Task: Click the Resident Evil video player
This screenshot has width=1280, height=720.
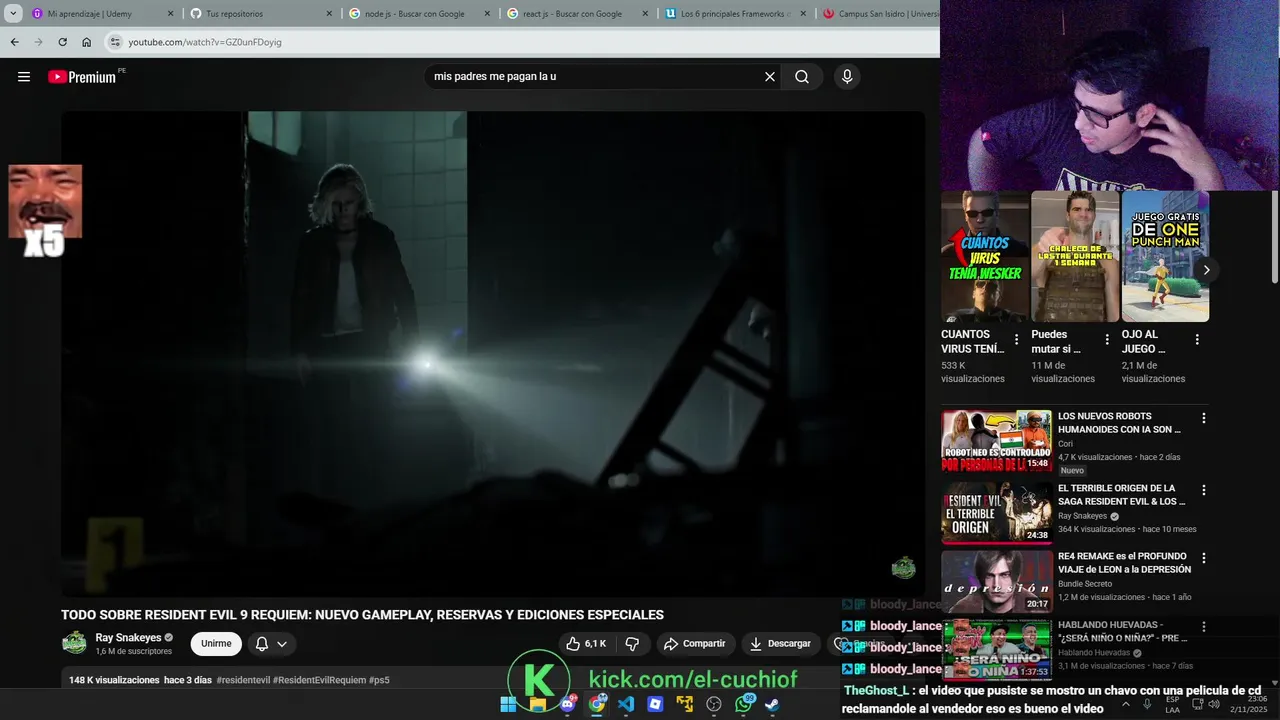Action: pos(493,354)
